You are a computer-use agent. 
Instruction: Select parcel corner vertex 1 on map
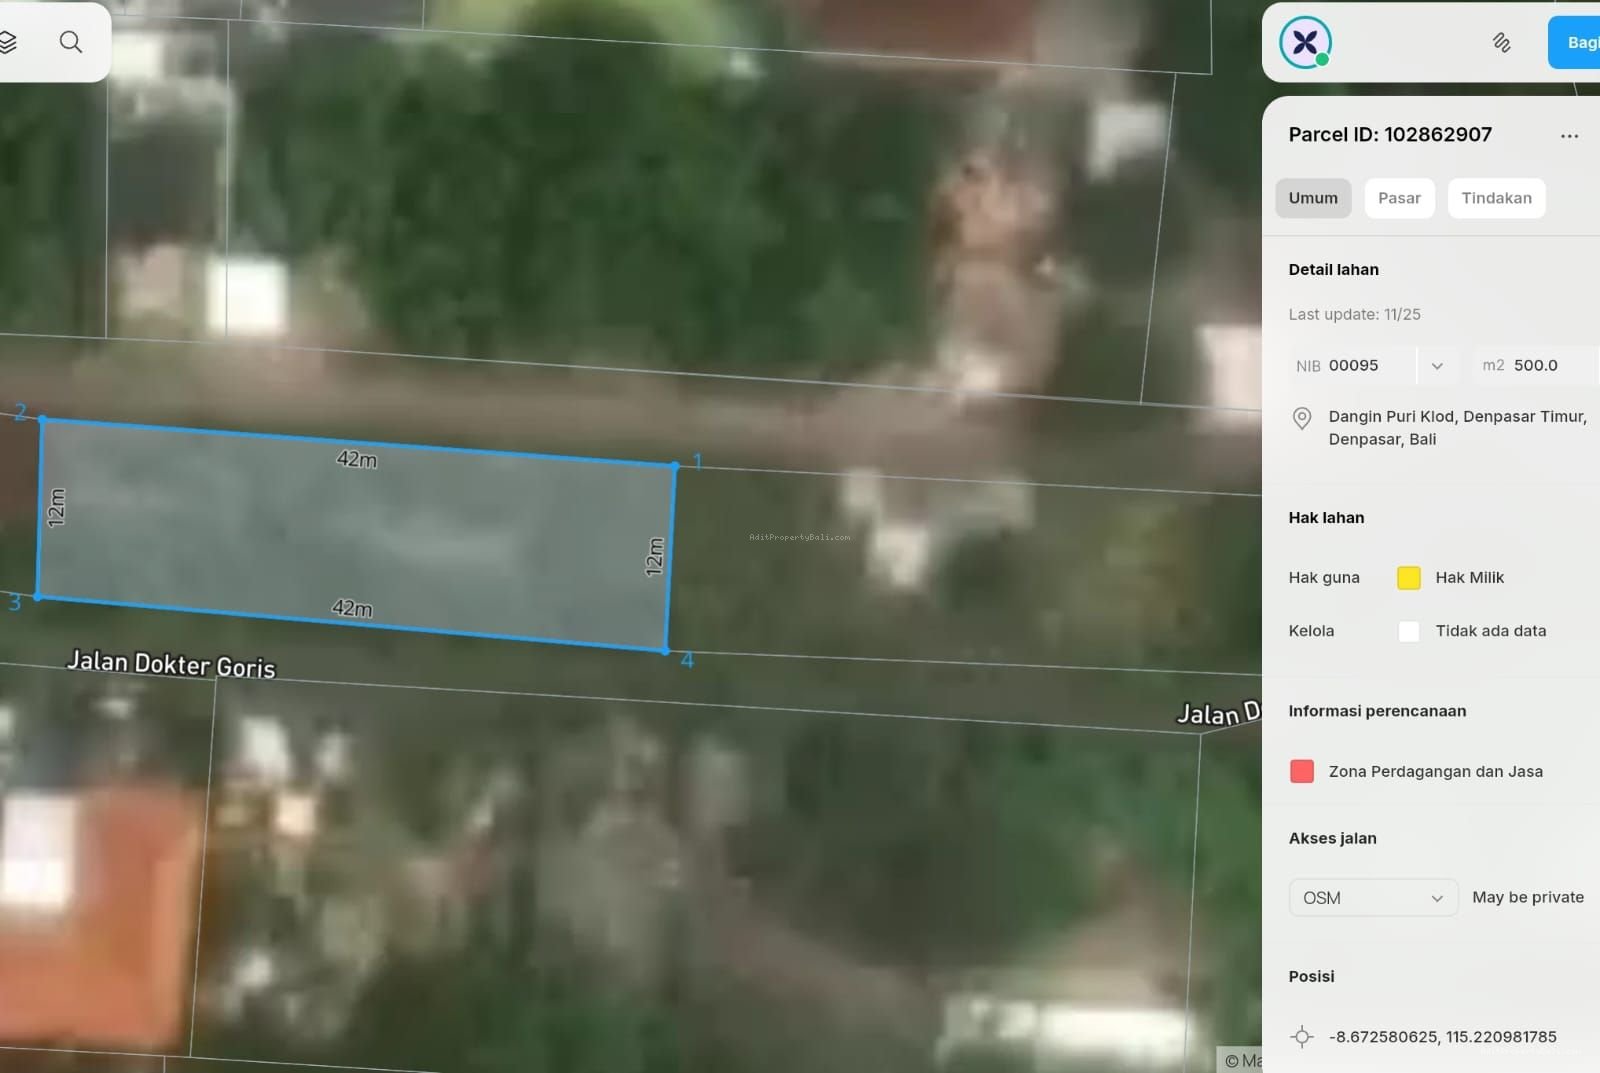(675, 466)
